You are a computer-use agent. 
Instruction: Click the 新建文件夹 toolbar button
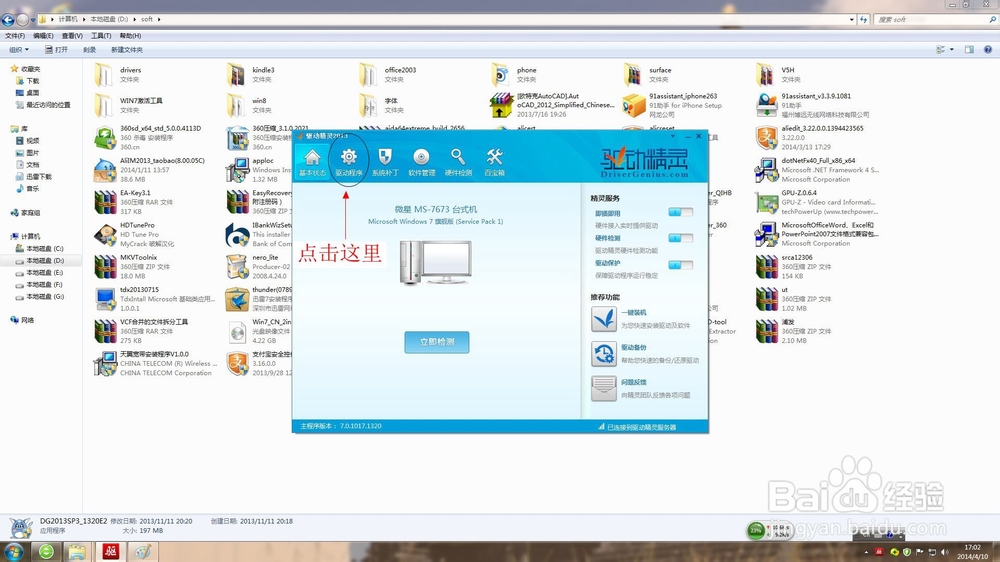click(126, 50)
